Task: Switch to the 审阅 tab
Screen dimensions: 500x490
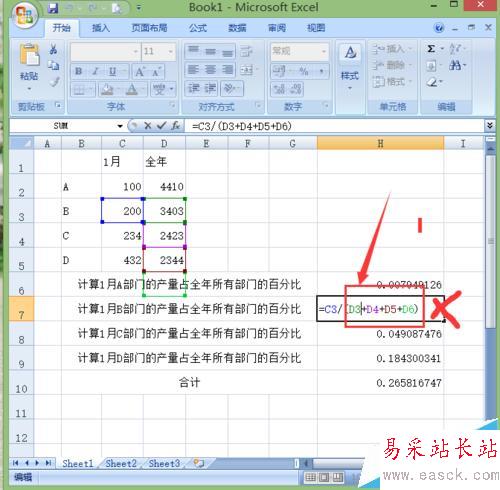Action: click(x=277, y=28)
